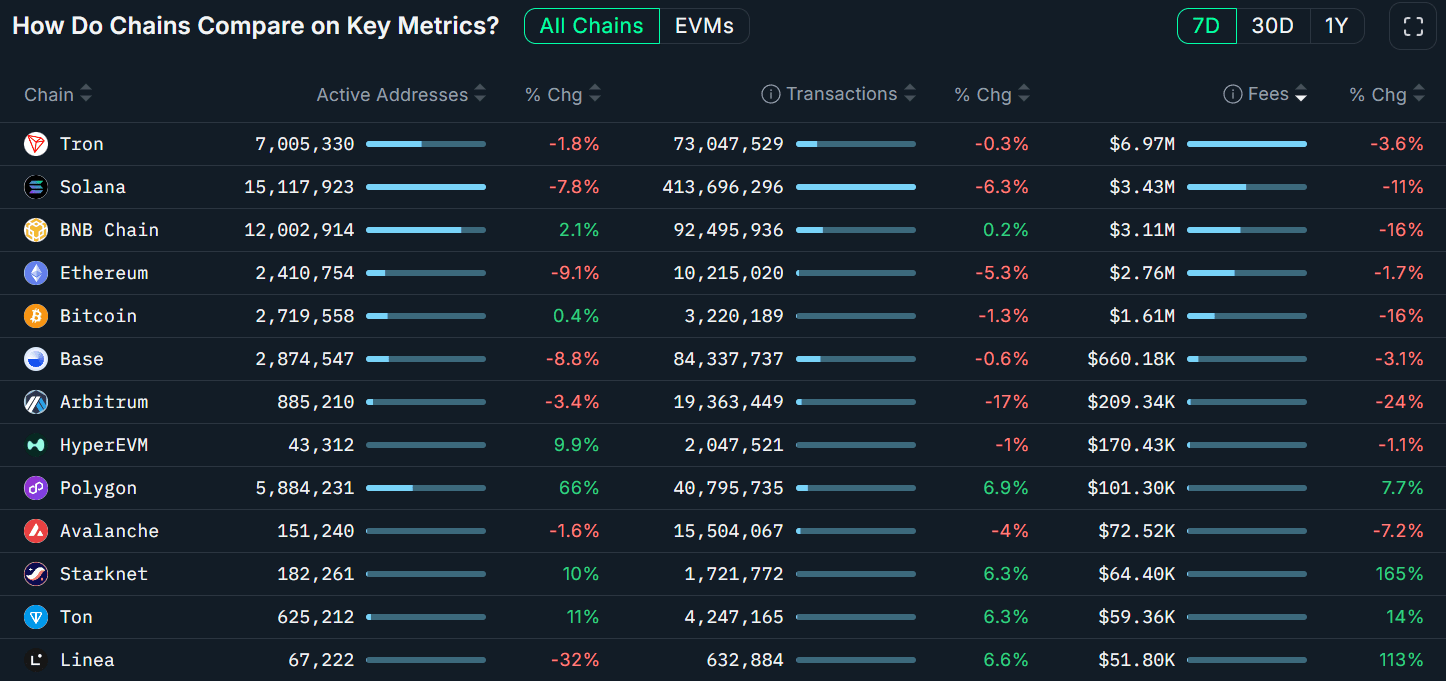Open fullscreen view with expand icon

tap(1413, 26)
